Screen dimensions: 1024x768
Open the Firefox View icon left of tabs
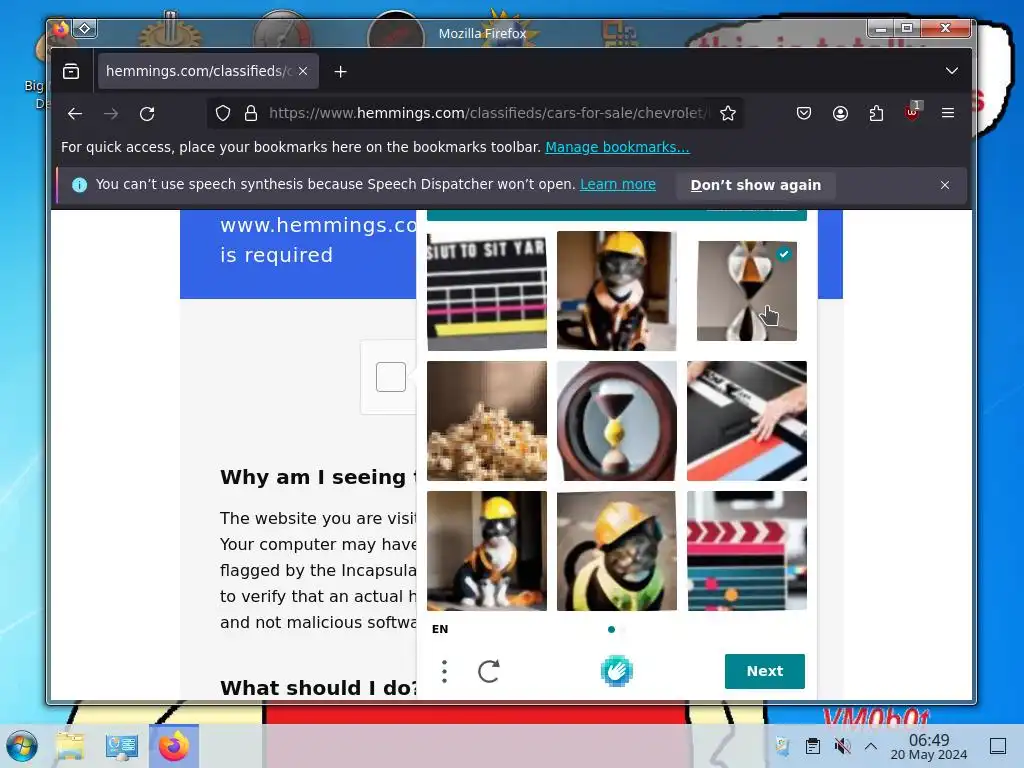[x=71, y=71]
